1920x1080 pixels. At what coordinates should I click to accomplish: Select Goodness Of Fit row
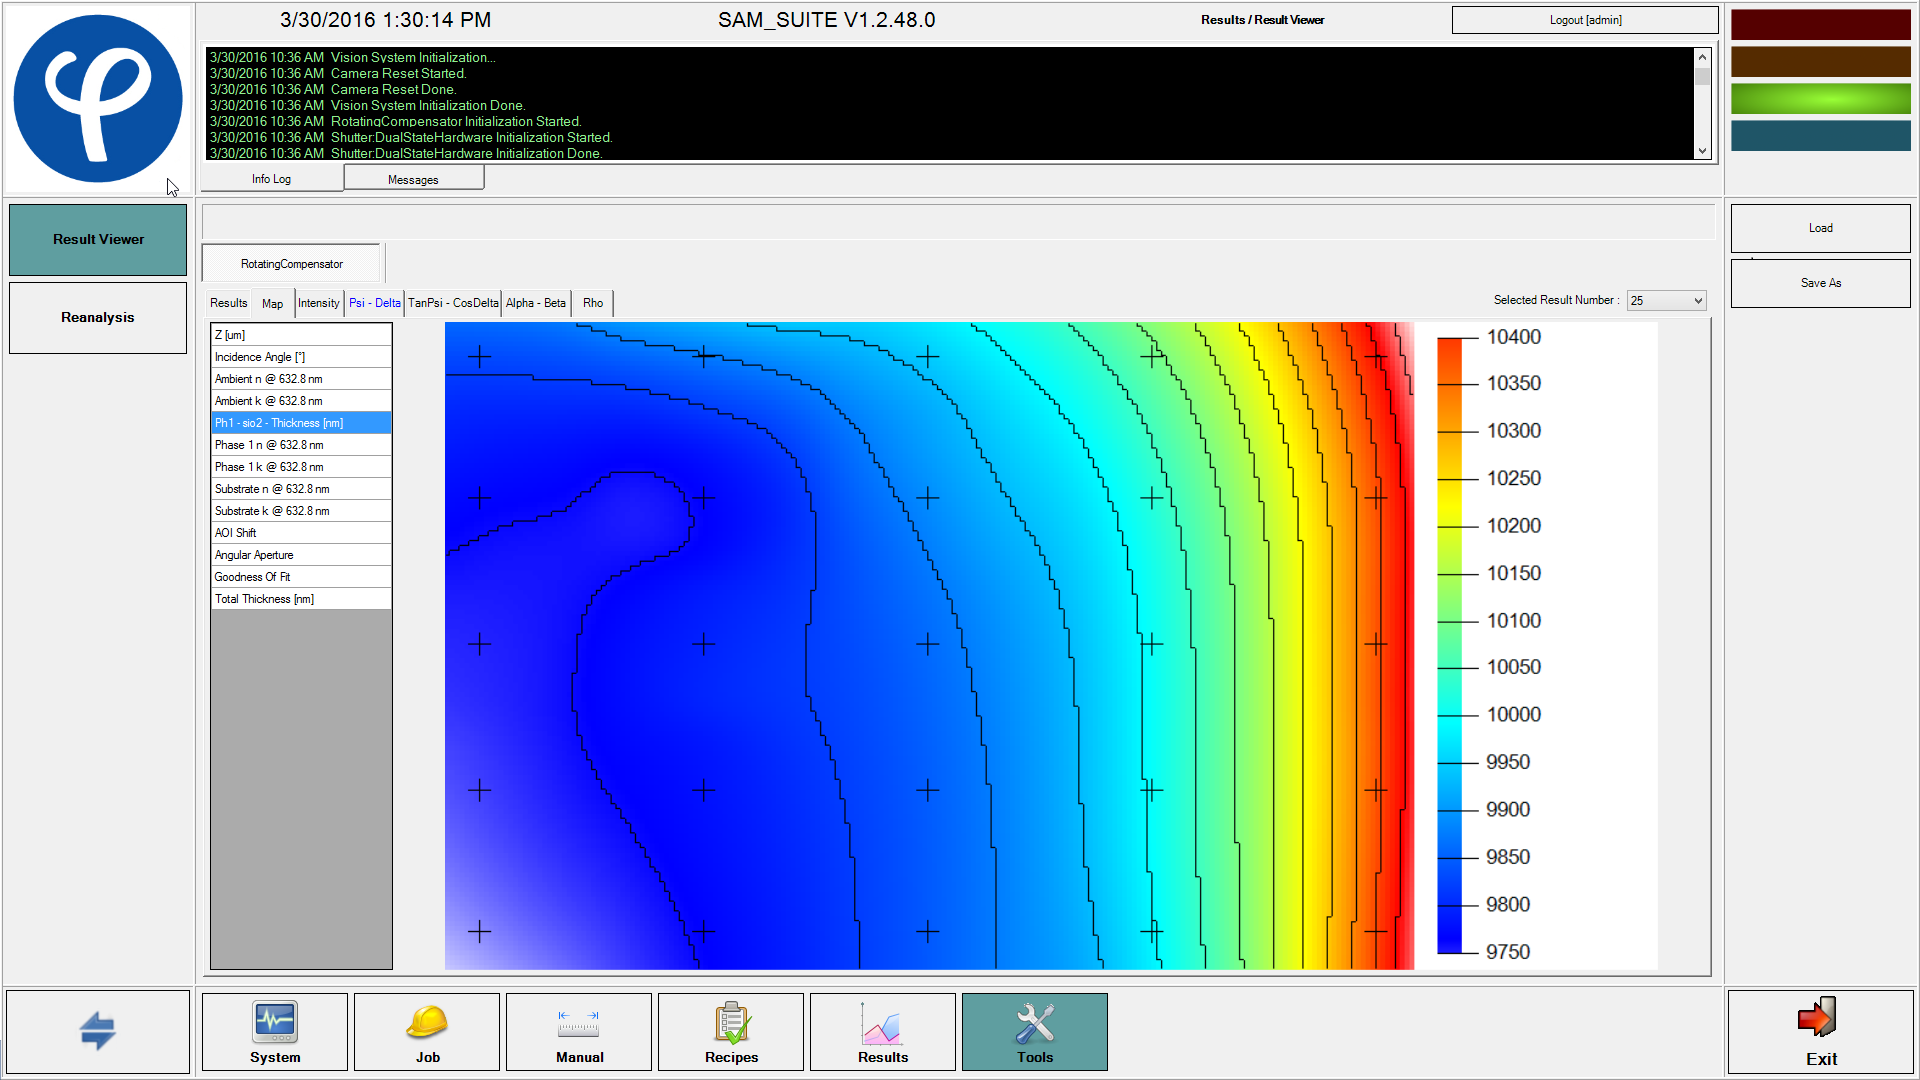(301, 577)
